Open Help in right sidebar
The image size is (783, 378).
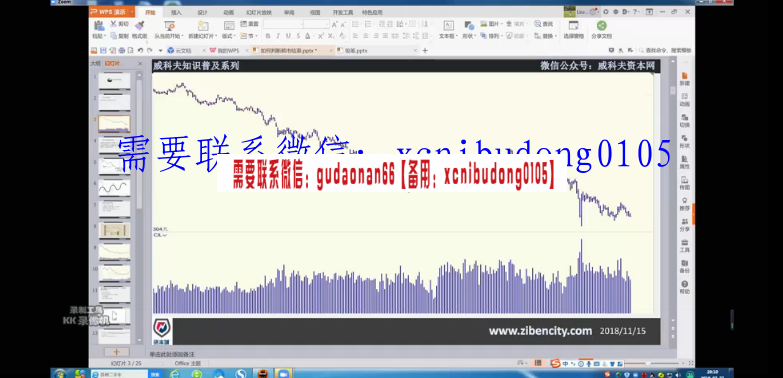685,287
